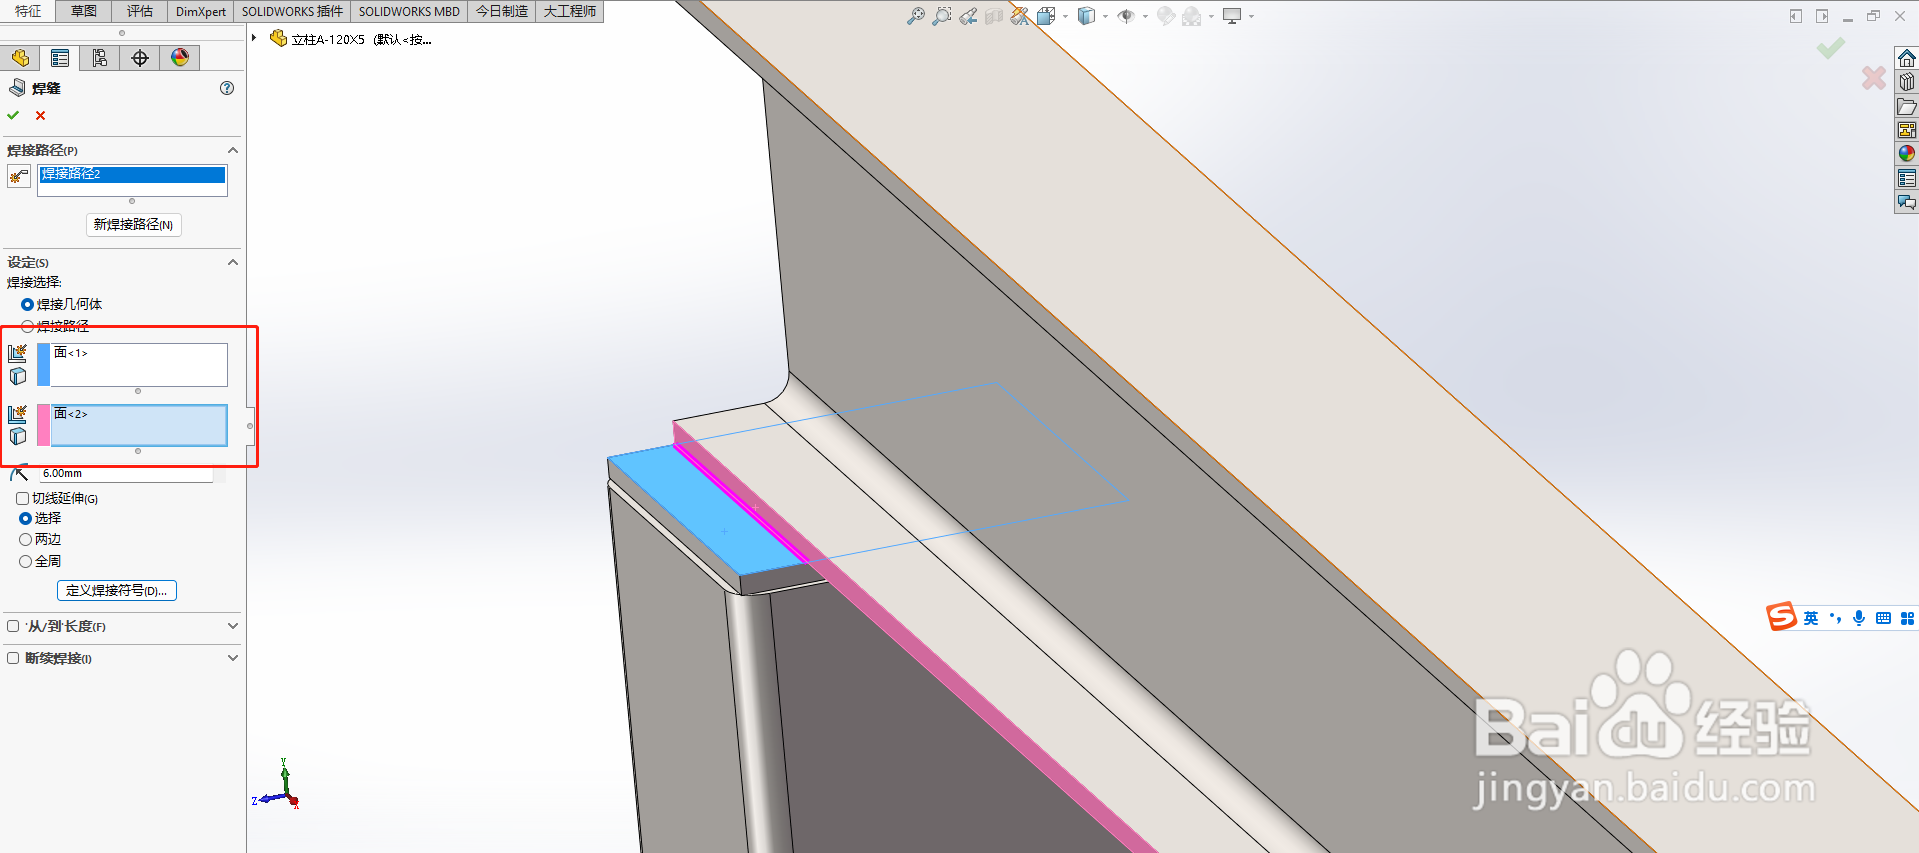
Task: Open View Palette icon in task pane
Action: 1907,130
